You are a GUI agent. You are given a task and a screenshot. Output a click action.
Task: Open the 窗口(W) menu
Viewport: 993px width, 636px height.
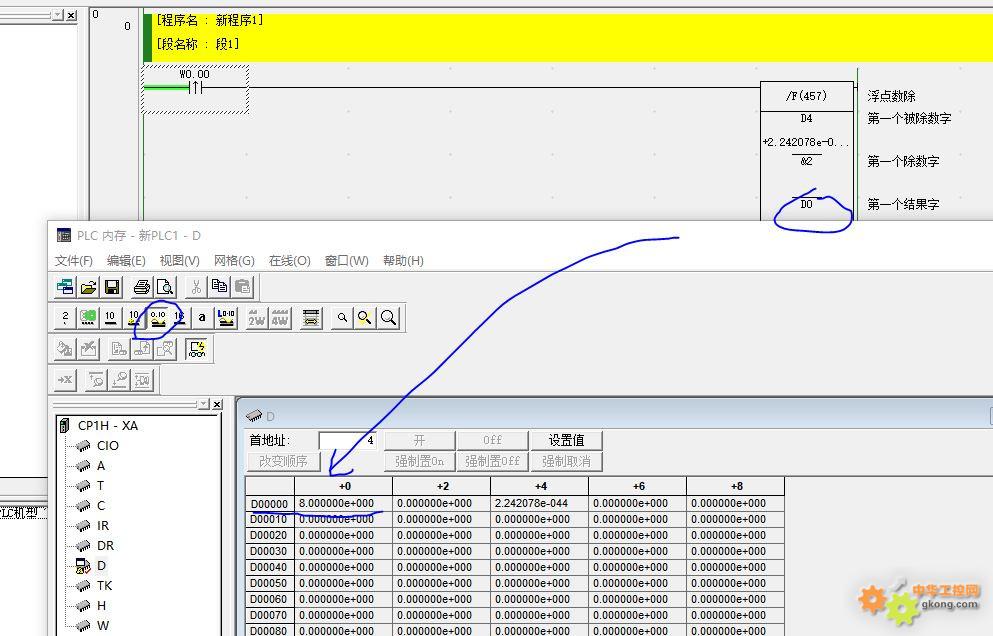tap(346, 260)
